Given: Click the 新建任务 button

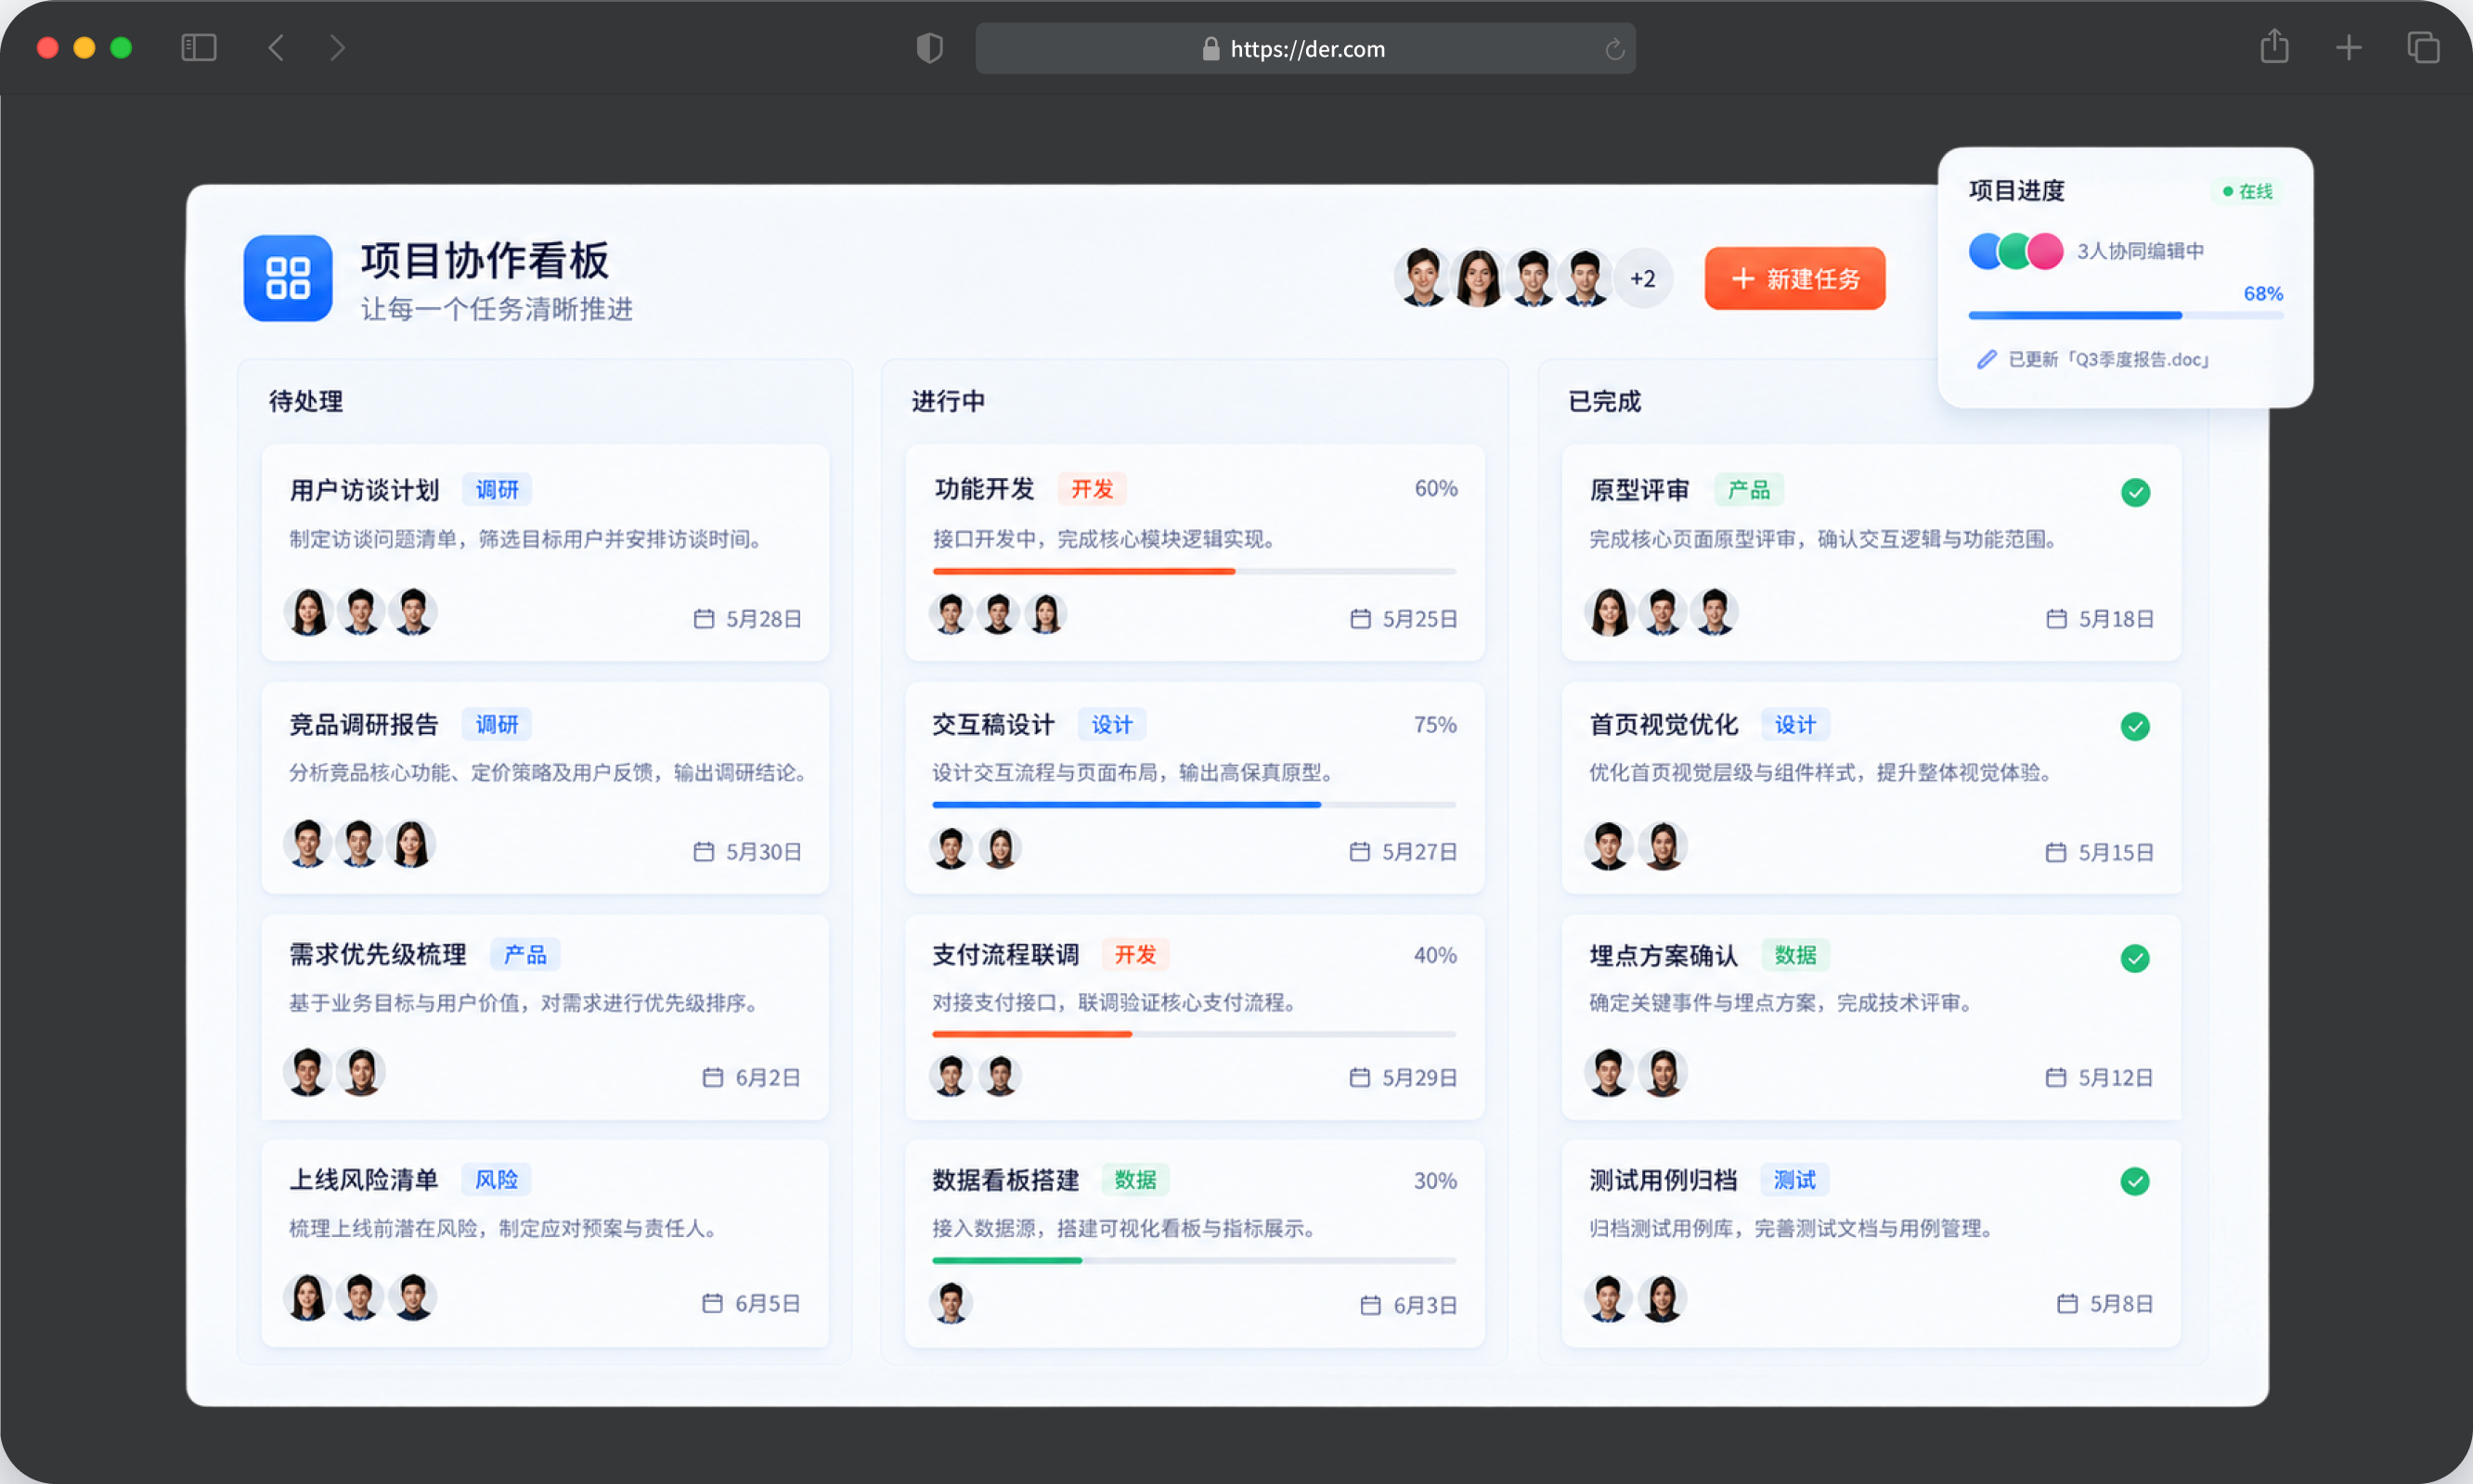Looking at the screenshot, I should coord(1795,278).
